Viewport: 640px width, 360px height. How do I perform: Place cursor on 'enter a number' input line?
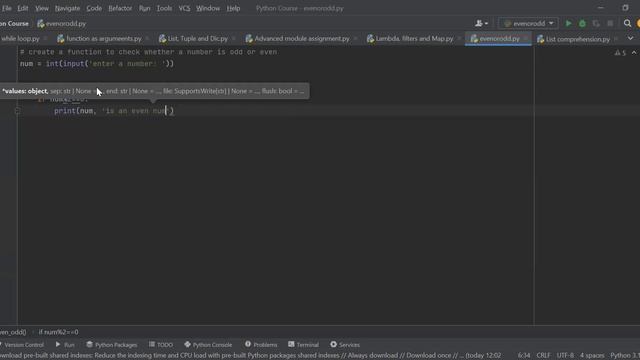pos(97,64)
